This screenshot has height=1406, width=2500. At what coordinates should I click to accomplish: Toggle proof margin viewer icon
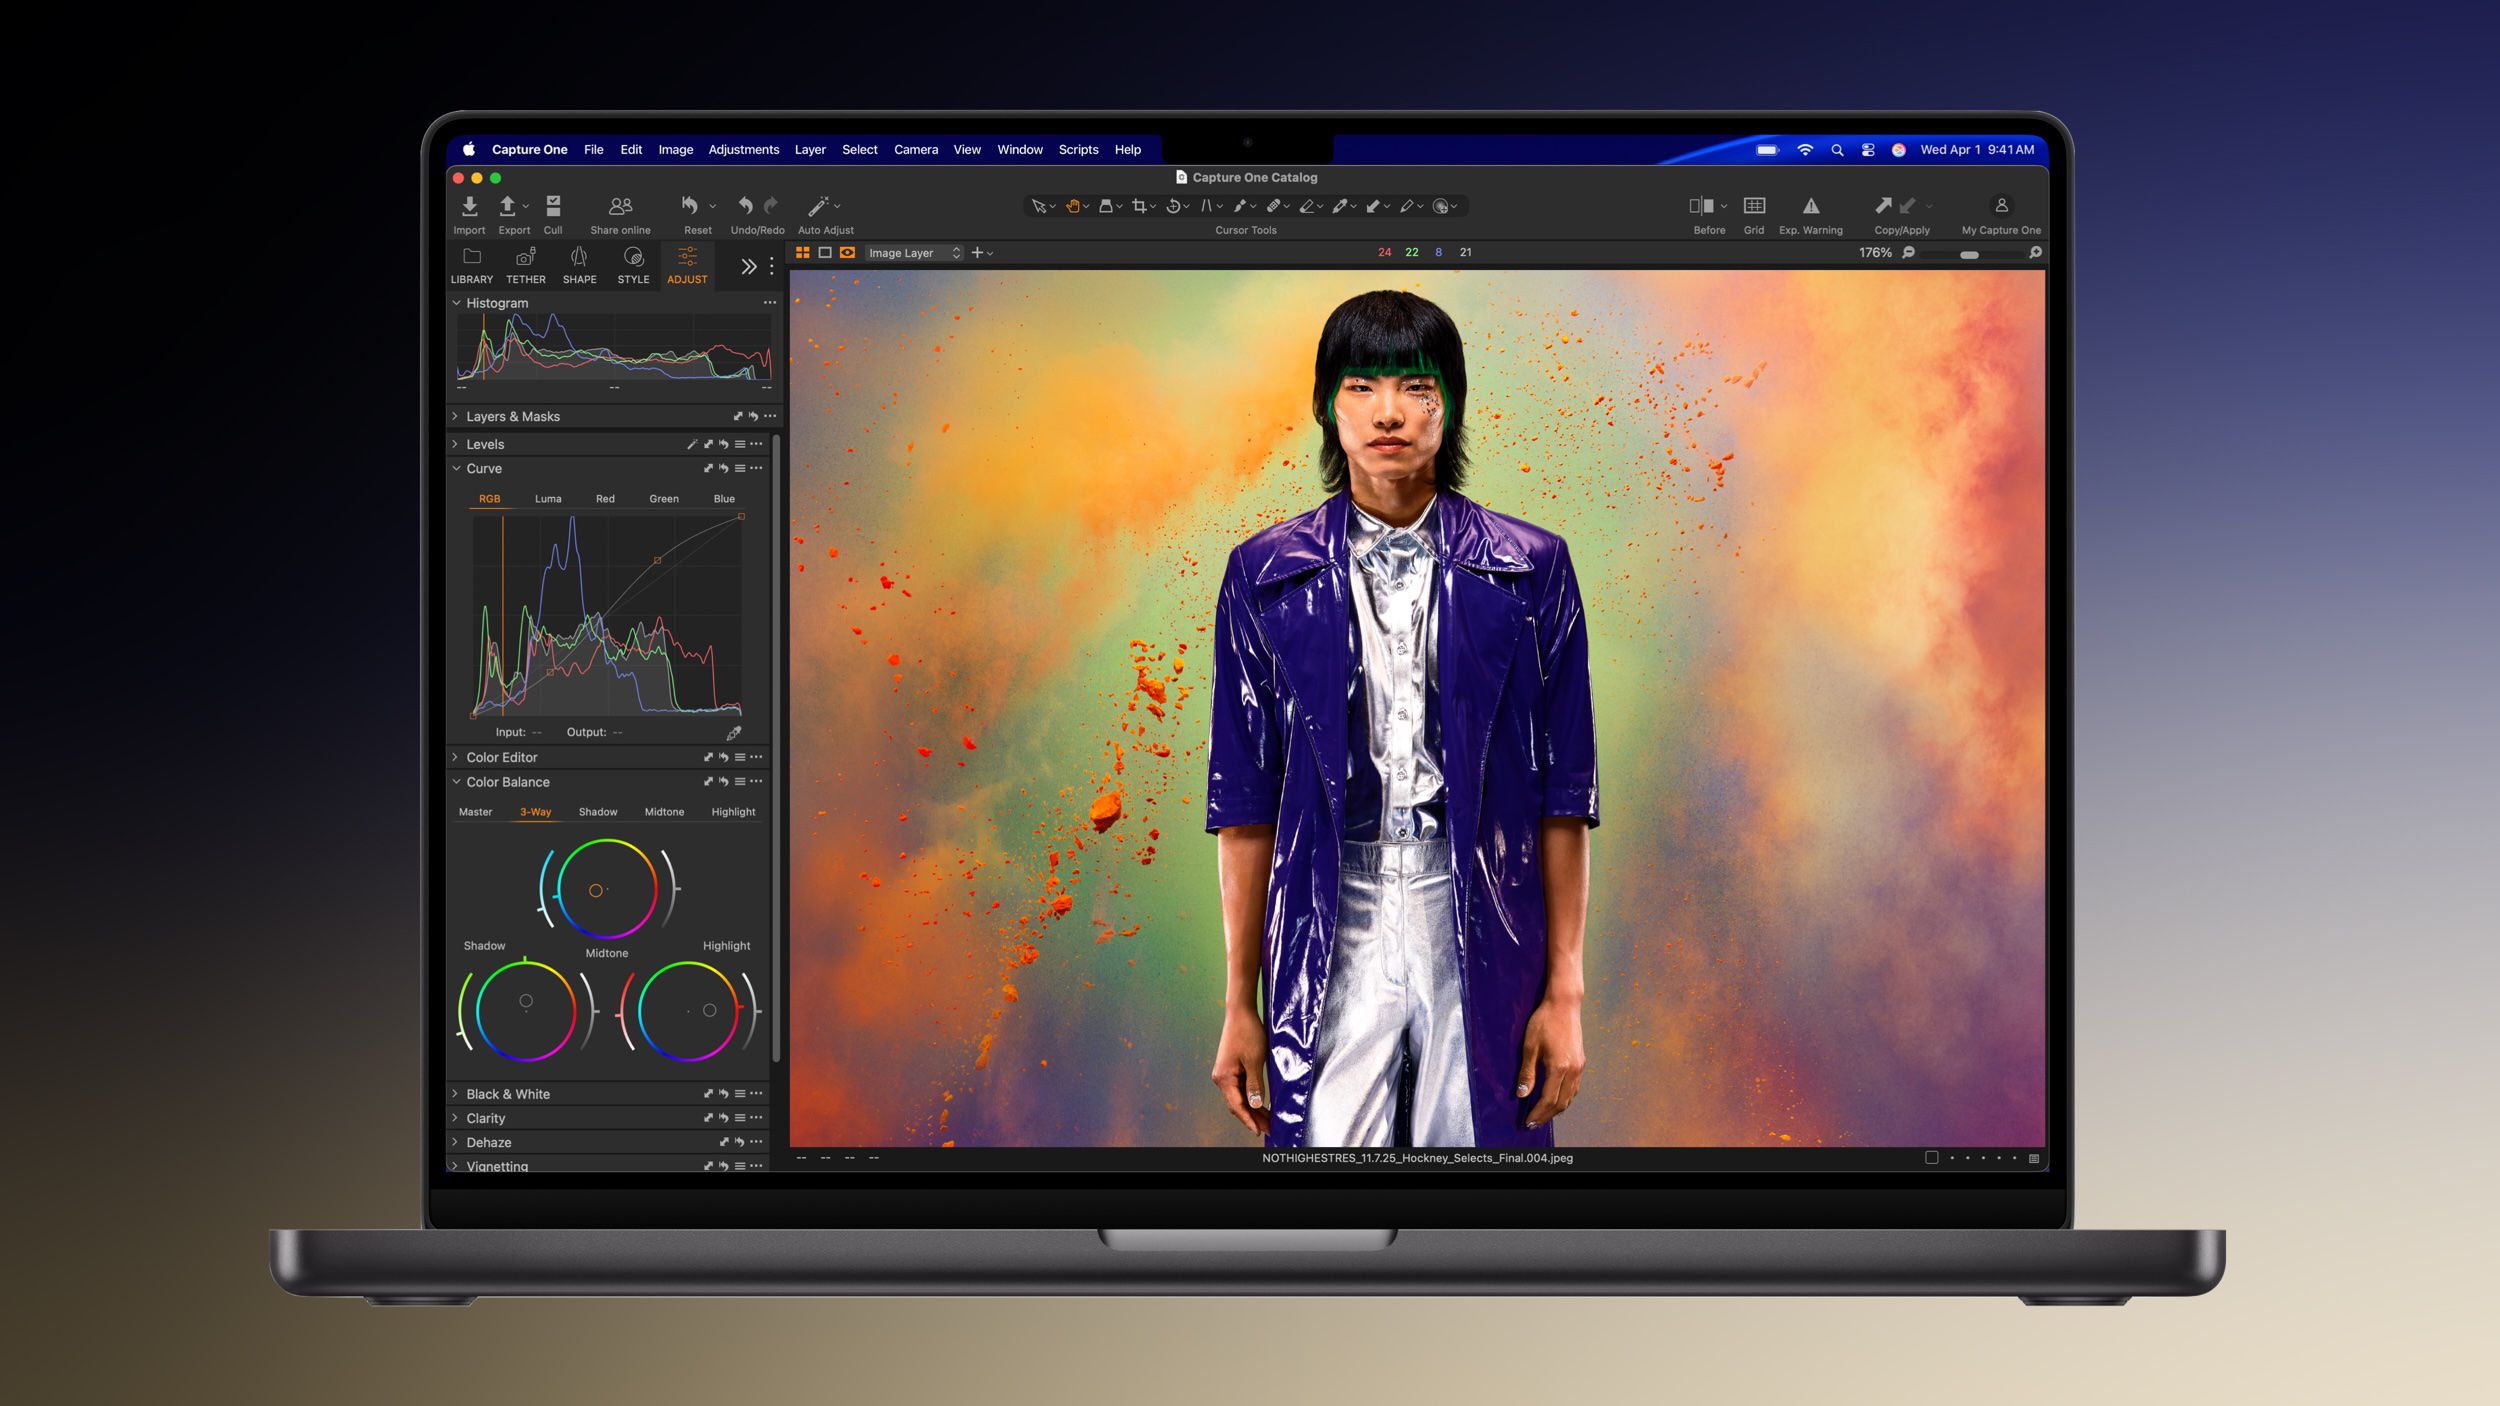[x=847, y=253]
